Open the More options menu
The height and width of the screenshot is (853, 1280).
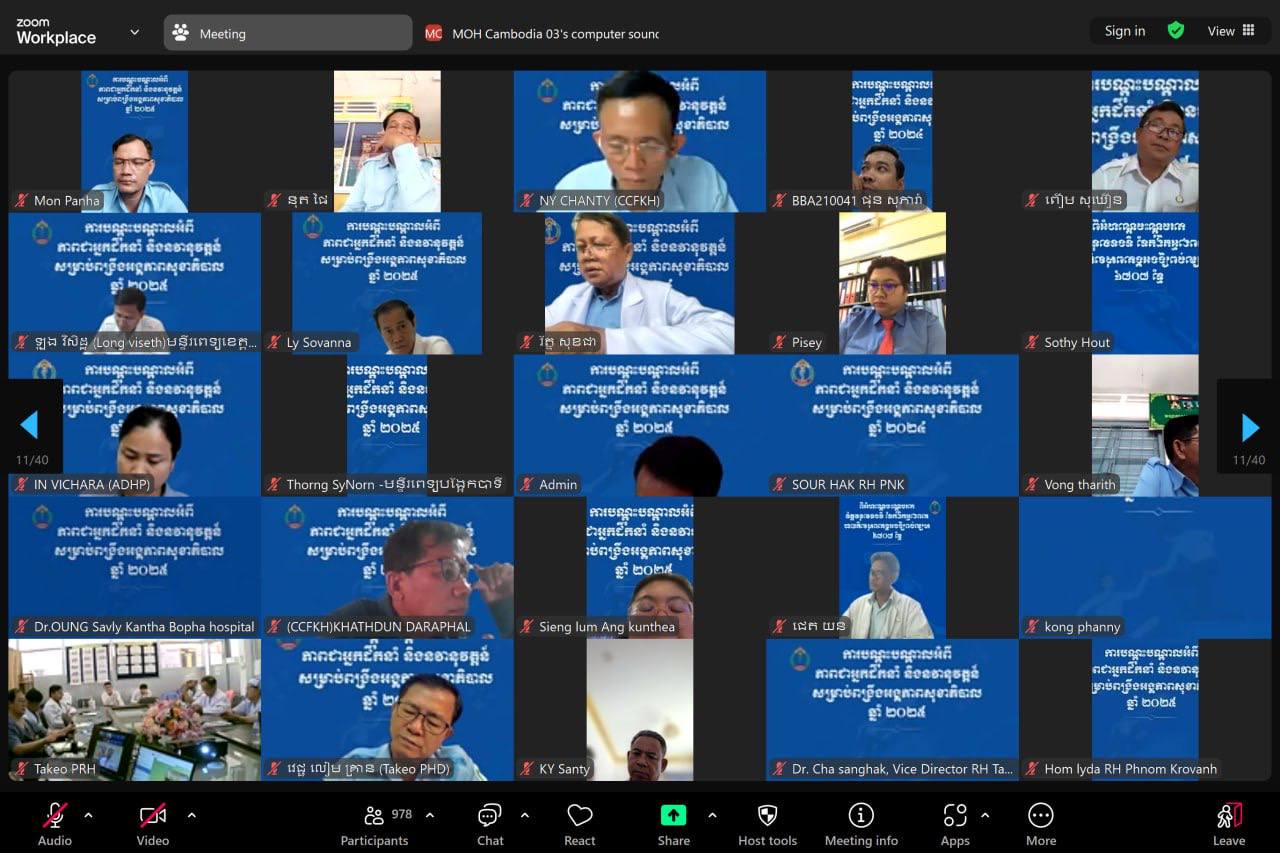1041,824
